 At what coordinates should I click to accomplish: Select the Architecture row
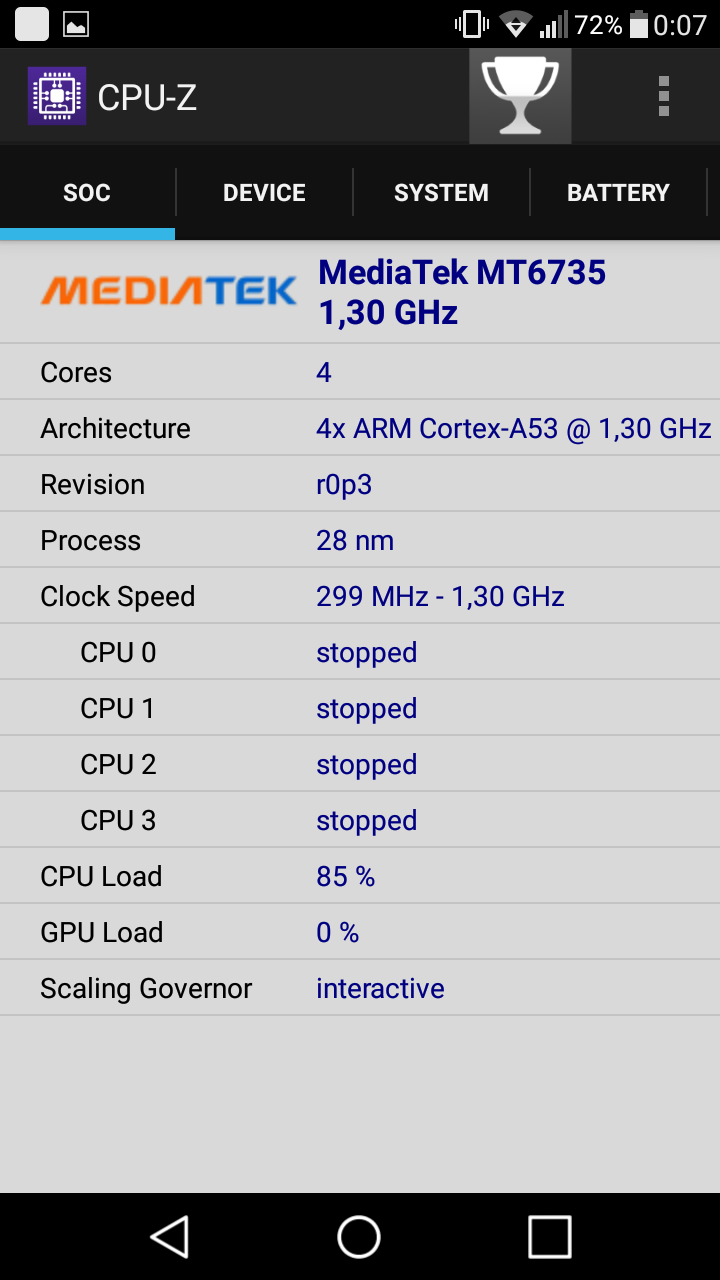[x=360, y=428]
